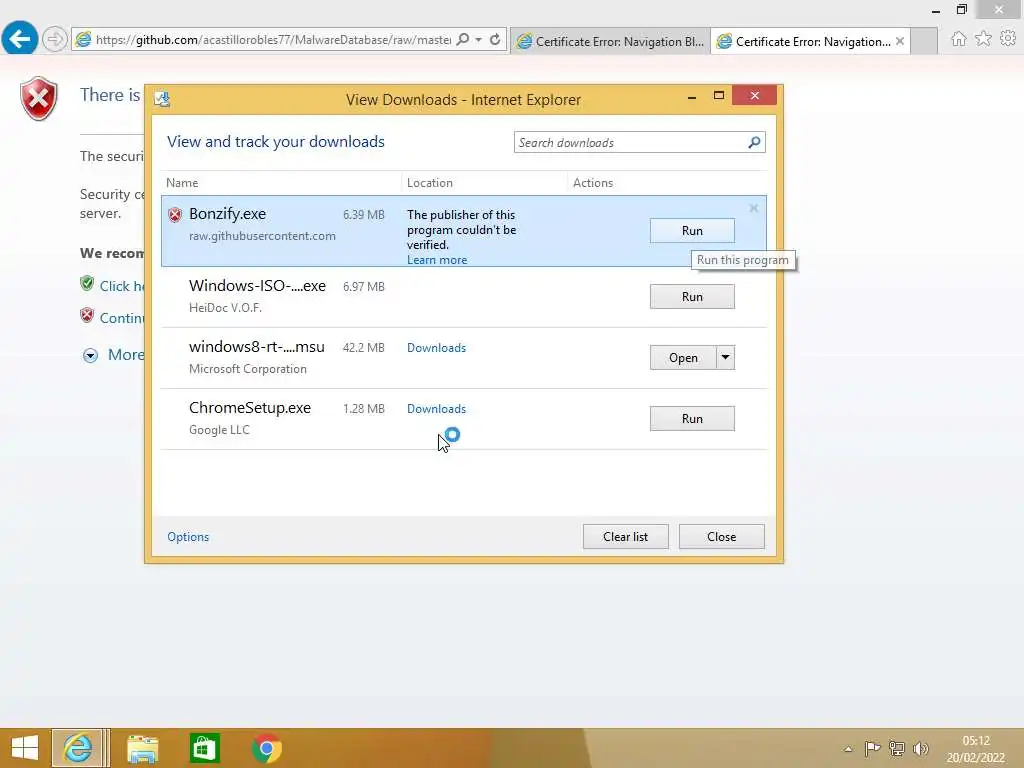Click the View Downloads dialog title icon
The width and height of the screenshot is (1024, 768).
tap(162, 99)
